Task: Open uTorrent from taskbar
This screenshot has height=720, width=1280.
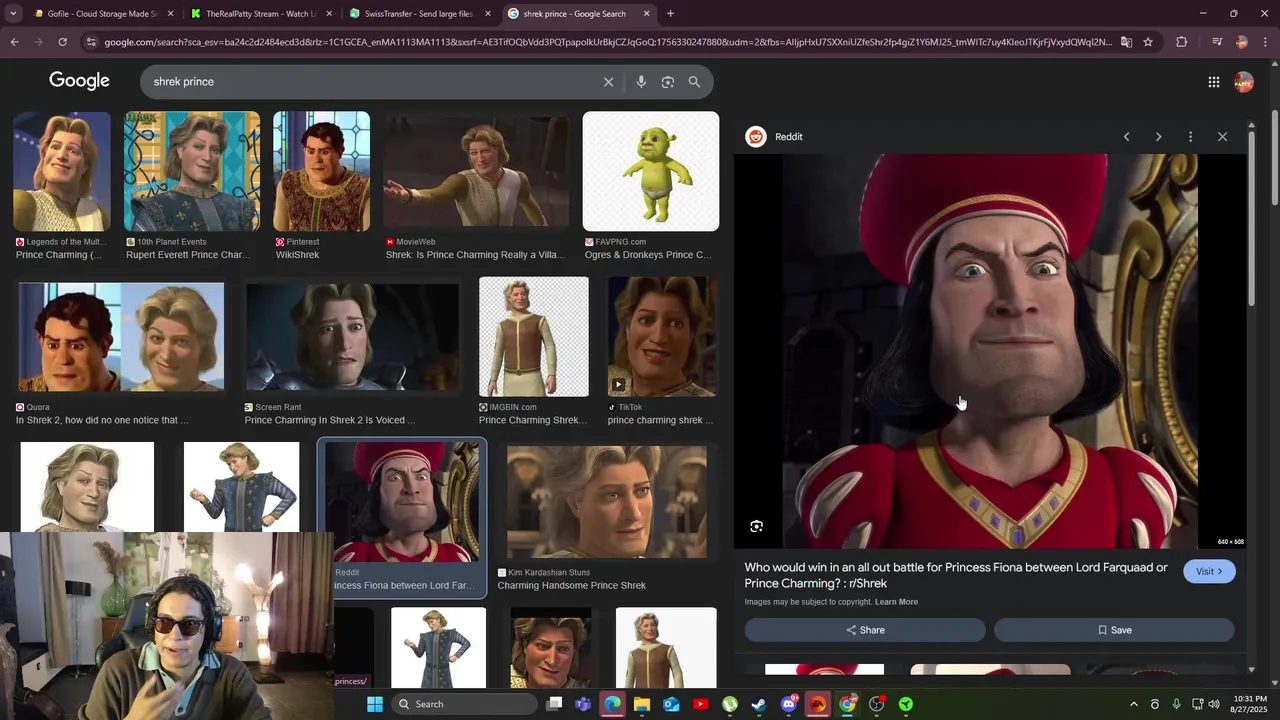Action: (x=730, y=704)
